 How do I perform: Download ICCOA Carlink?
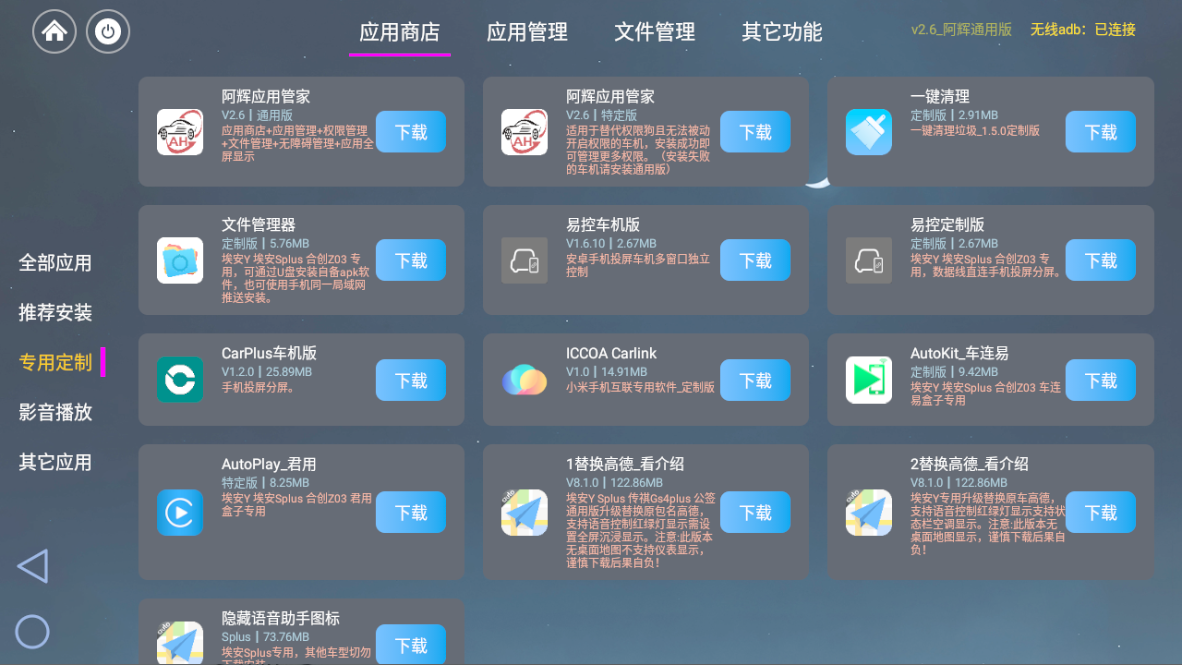tap(755, 380)
